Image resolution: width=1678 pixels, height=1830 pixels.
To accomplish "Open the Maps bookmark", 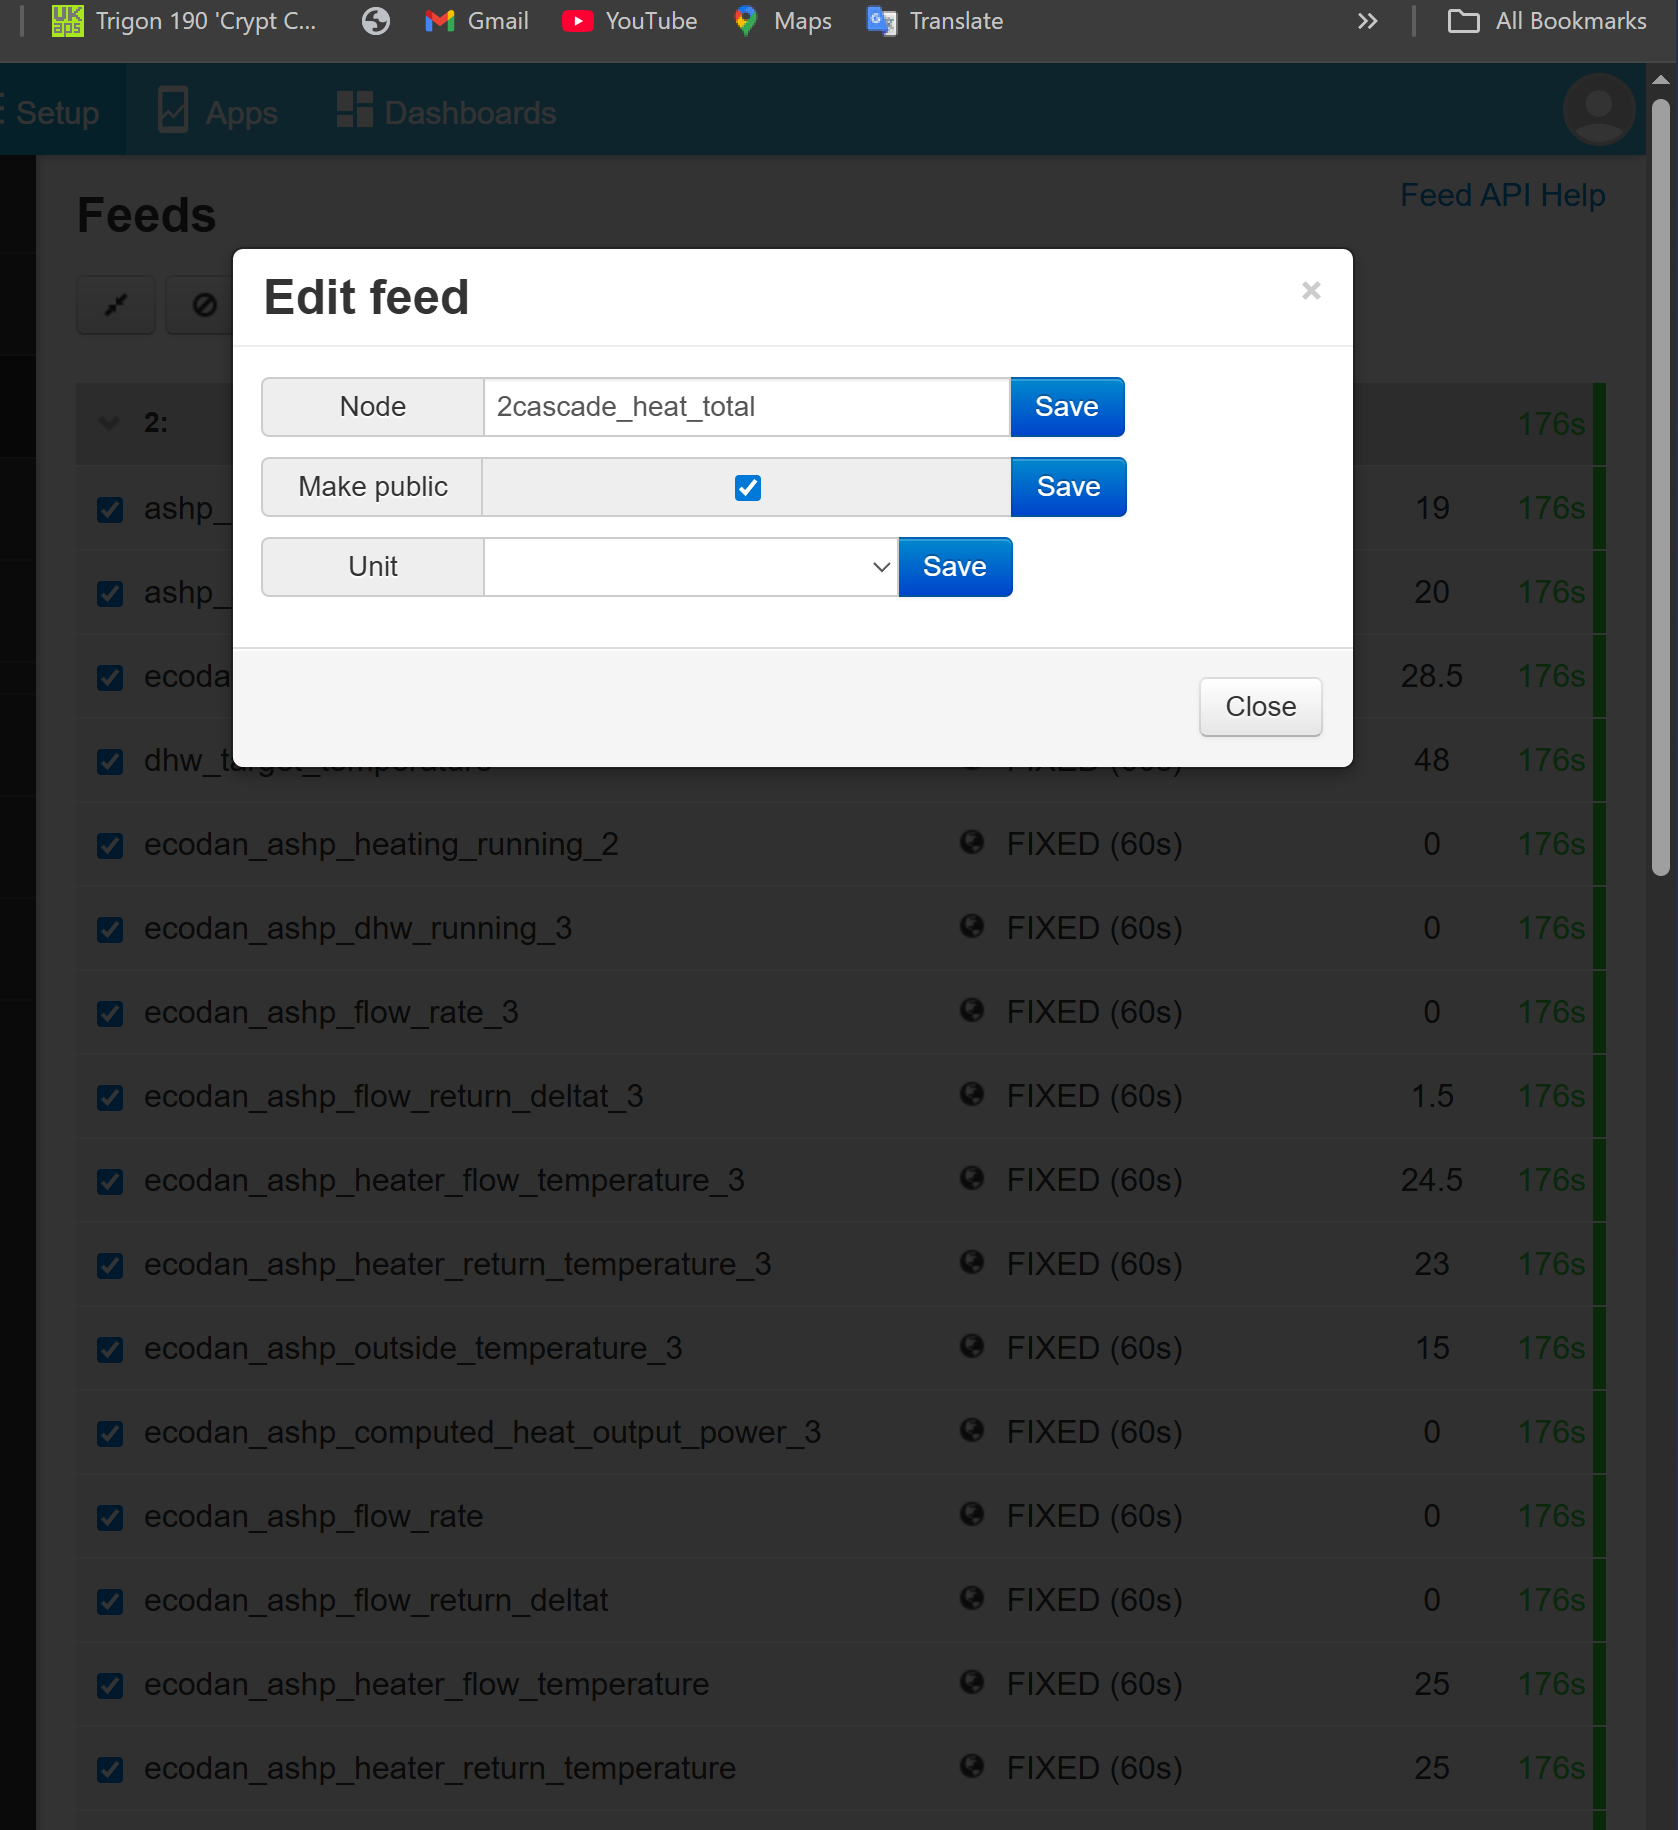I will (783, 21).
